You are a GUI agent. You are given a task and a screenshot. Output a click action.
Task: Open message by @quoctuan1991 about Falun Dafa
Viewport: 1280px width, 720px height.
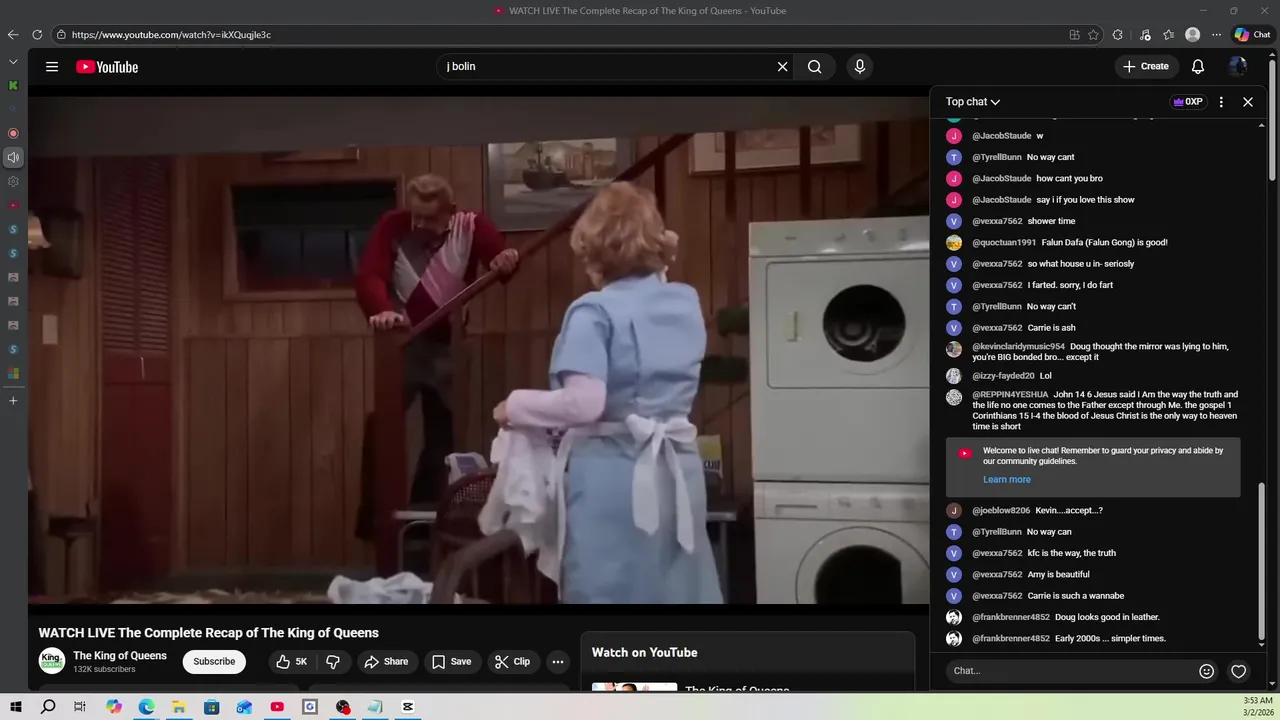(x=1105, y=242)
